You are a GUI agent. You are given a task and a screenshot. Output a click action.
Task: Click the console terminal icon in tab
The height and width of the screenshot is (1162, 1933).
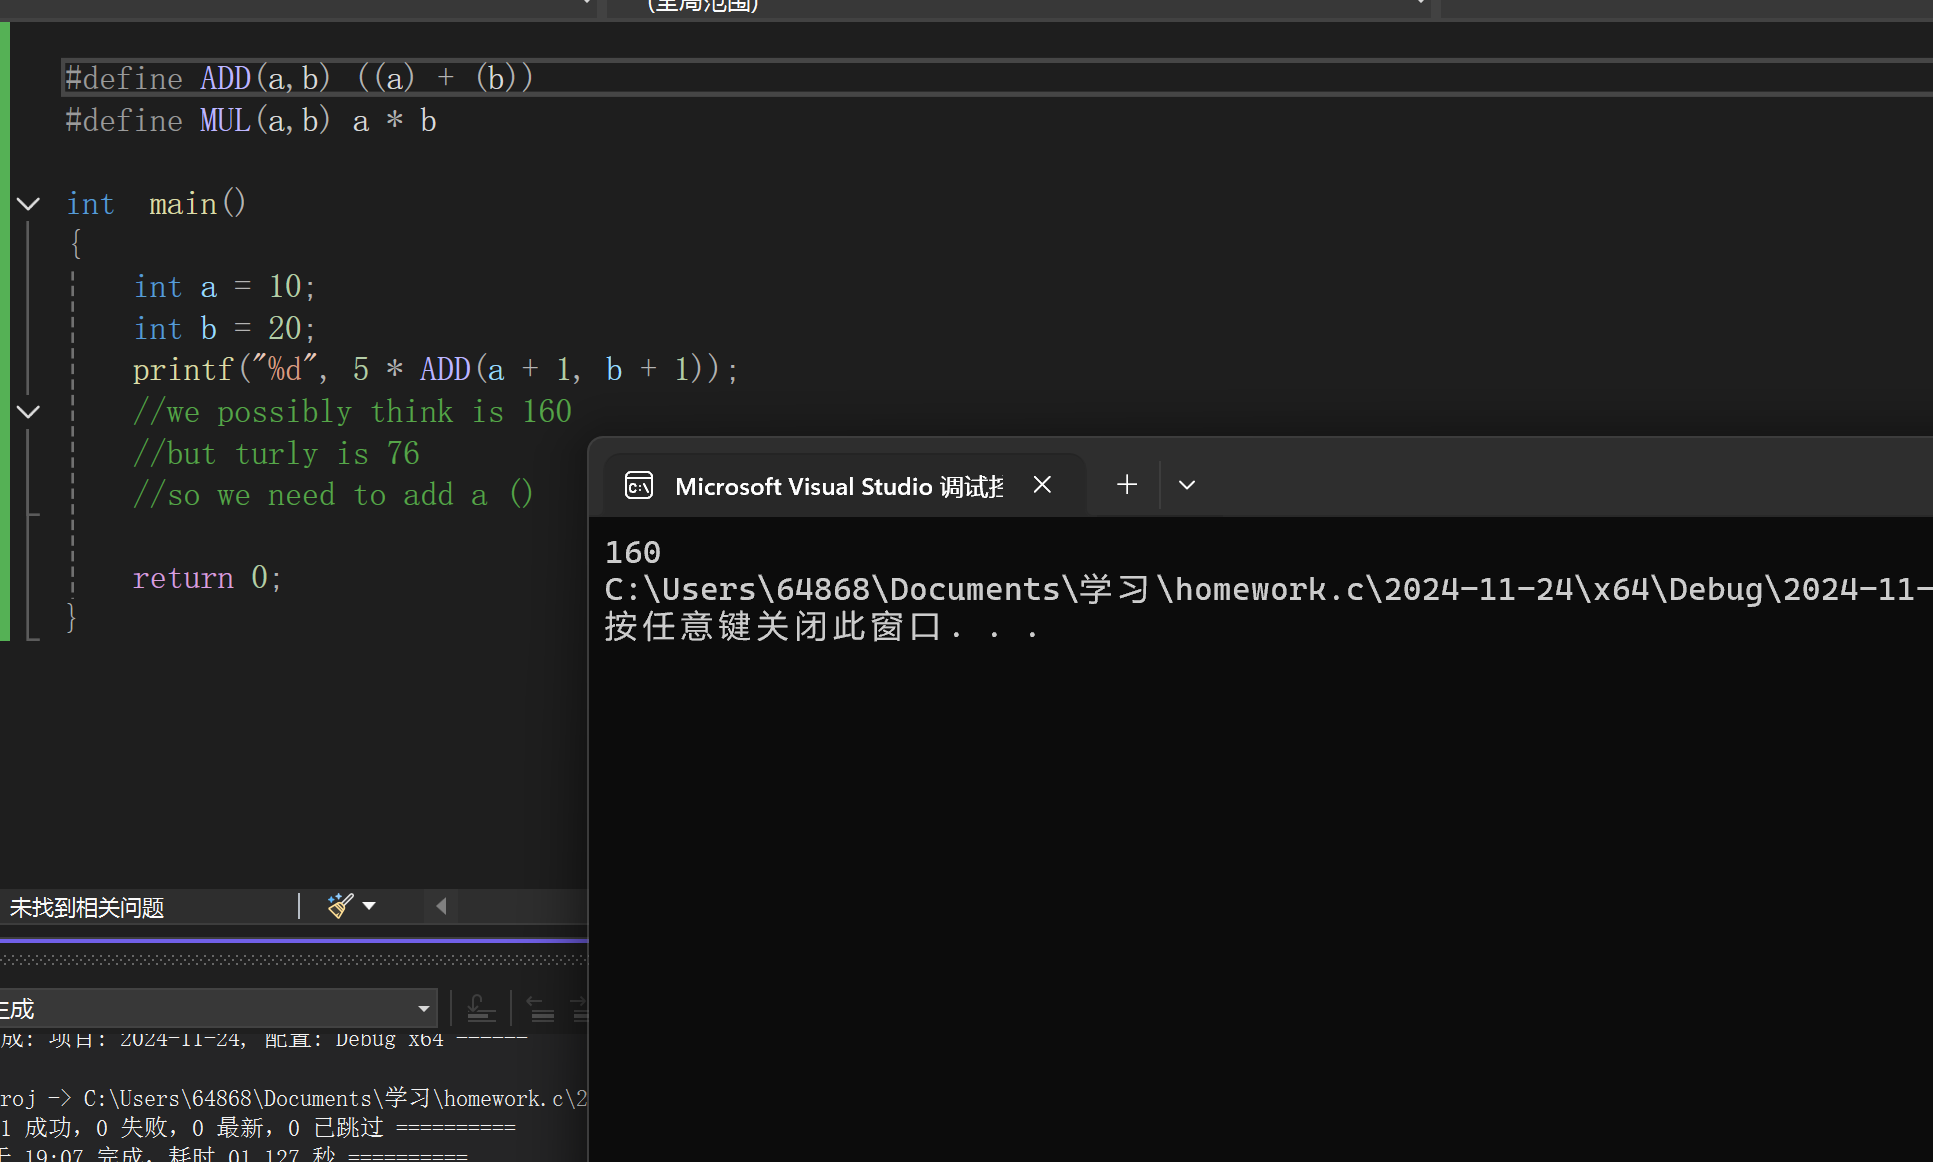click(639, 486)
